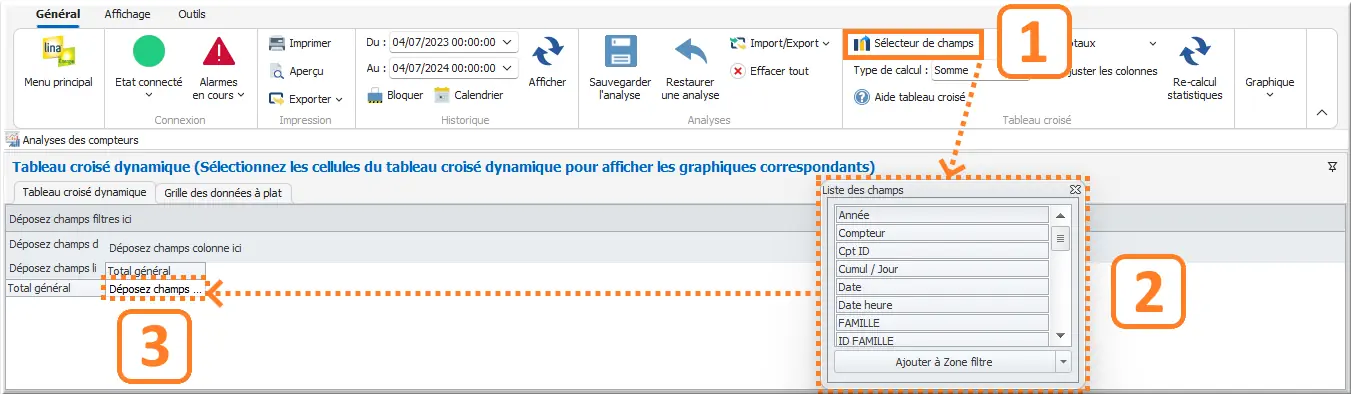Open the Du start date dropdown

[x=507, y=42]
